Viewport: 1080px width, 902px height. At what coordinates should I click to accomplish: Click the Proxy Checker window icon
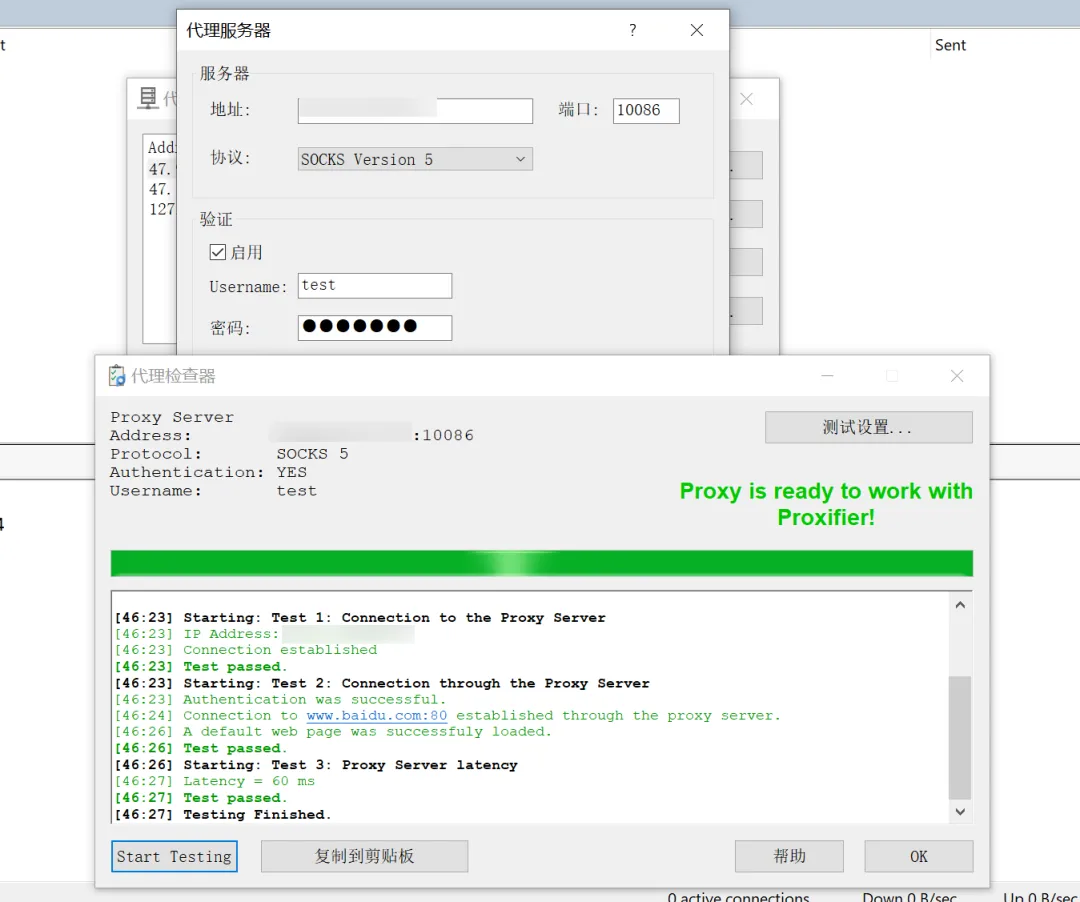117,375
